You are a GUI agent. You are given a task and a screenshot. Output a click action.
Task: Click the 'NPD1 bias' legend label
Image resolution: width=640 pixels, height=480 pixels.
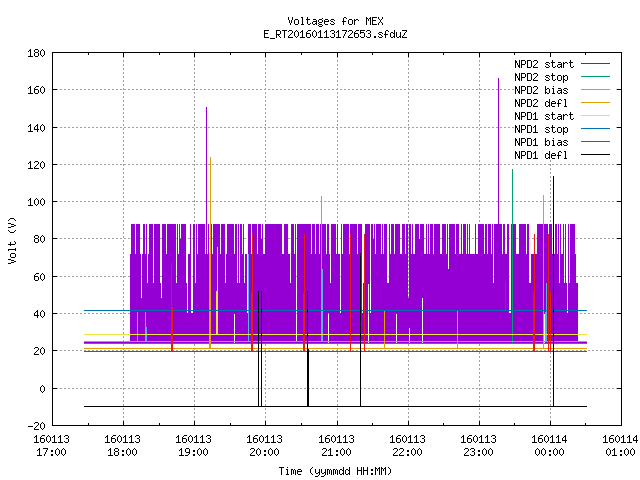click(541, 142)
